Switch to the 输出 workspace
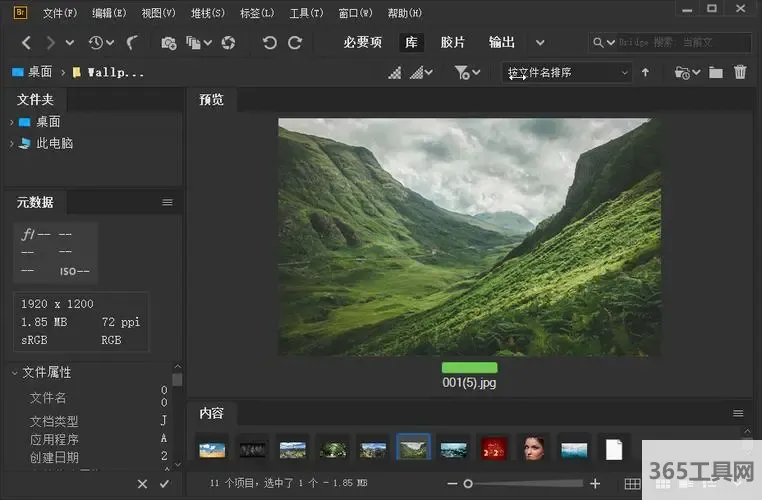This screenshot has height=500, width=762. (x=502, y=43)
